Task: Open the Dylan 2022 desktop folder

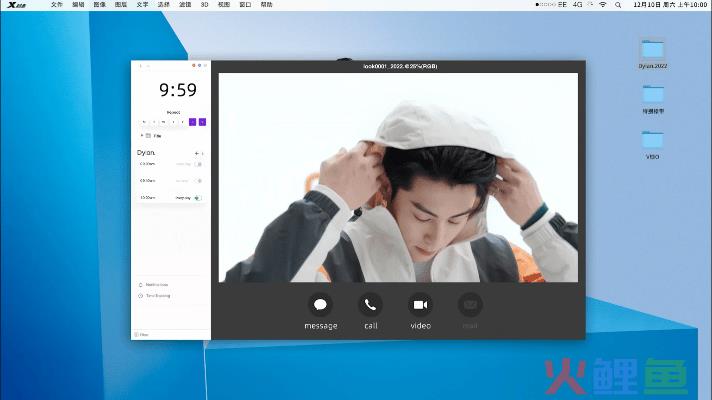Action: (653, 50)
